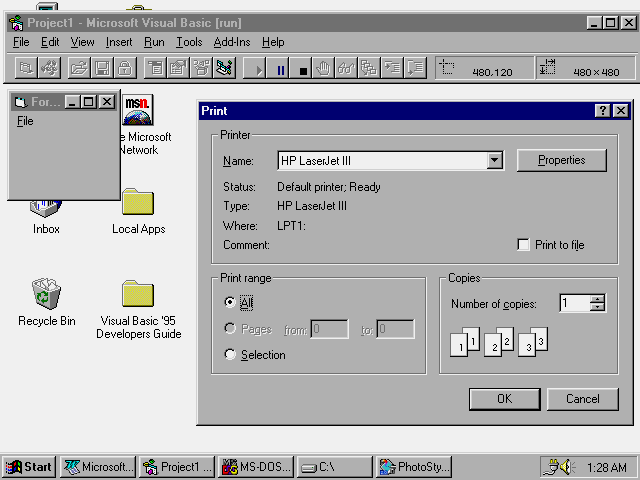Open the Tools menu
This screenshot has width=640, height=480.
[x=189, y=42]
